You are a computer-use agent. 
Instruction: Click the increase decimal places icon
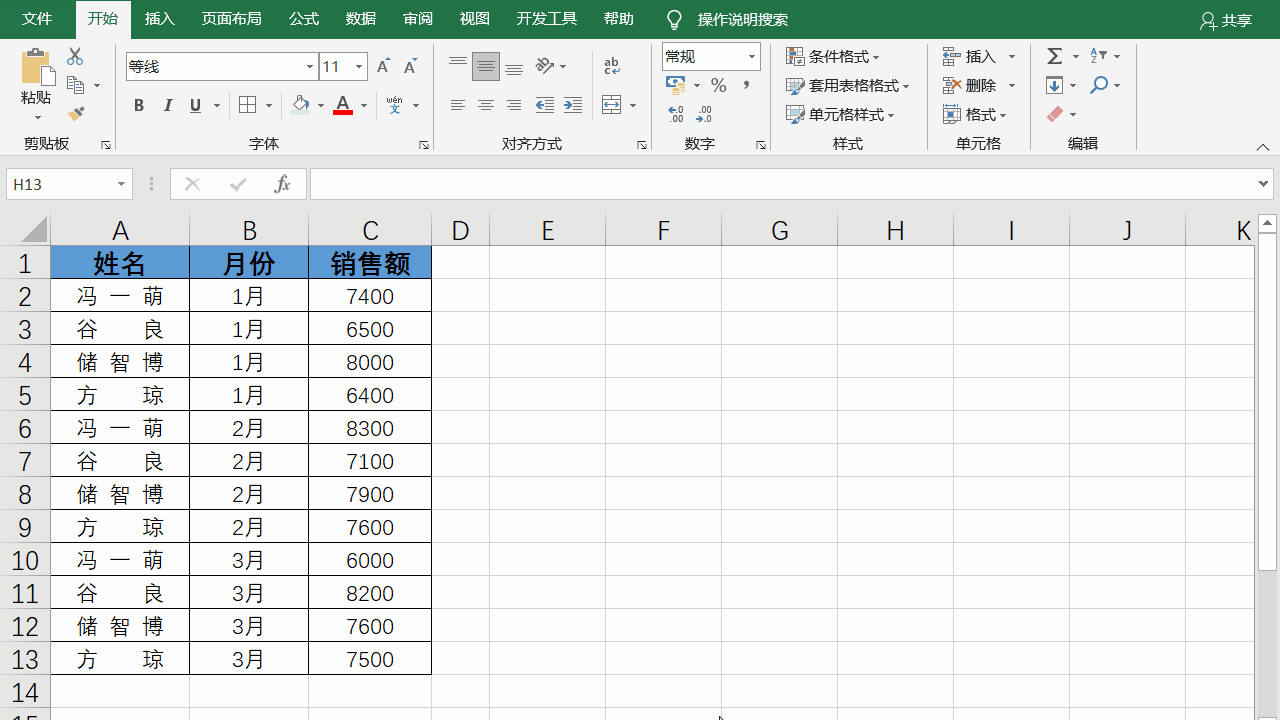click(x=676, y=115)
